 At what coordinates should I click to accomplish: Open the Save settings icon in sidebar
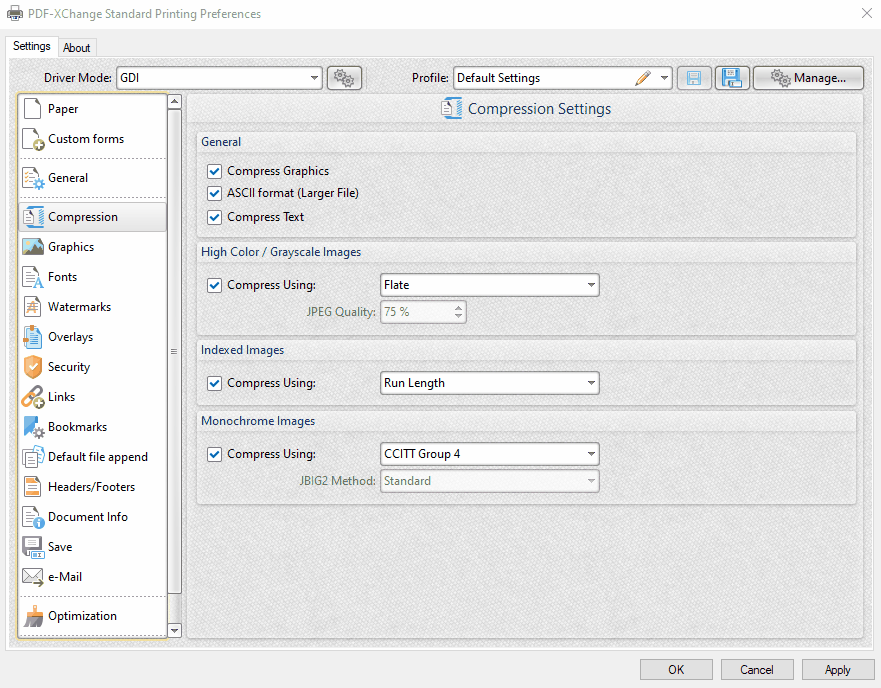33,547
